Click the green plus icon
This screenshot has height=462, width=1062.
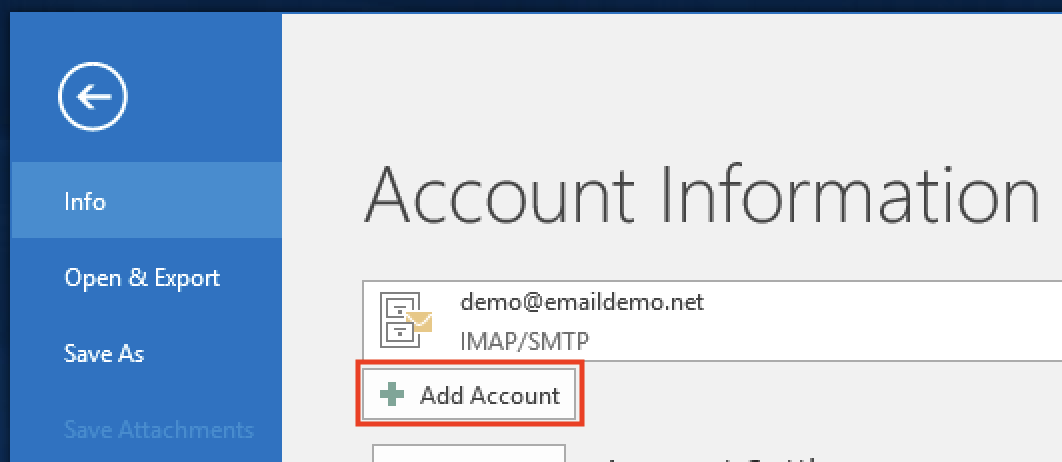tap(391, 394)
